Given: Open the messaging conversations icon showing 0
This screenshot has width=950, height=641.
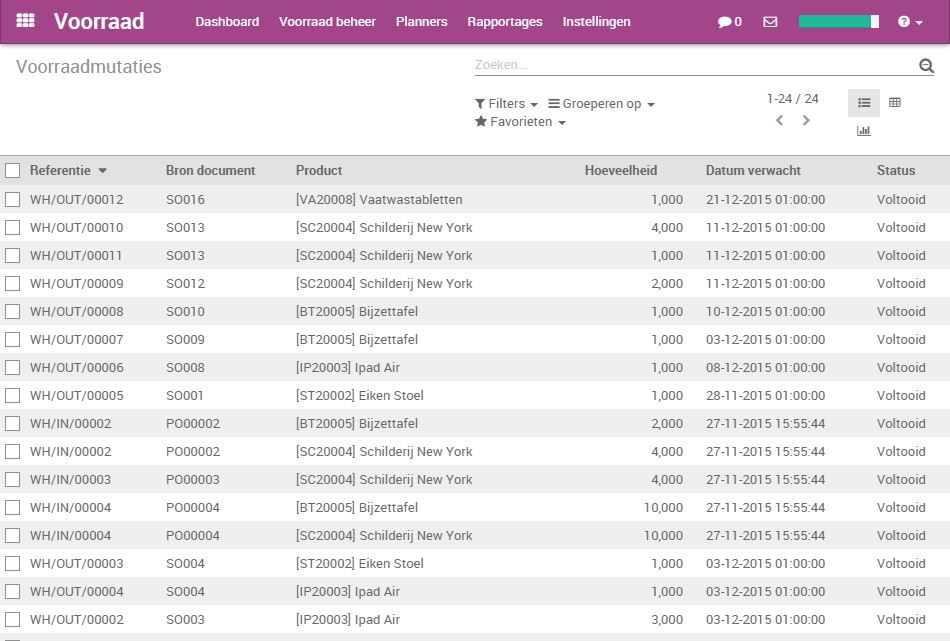Looking at the screenshot, I should click(x=729, y=21).
